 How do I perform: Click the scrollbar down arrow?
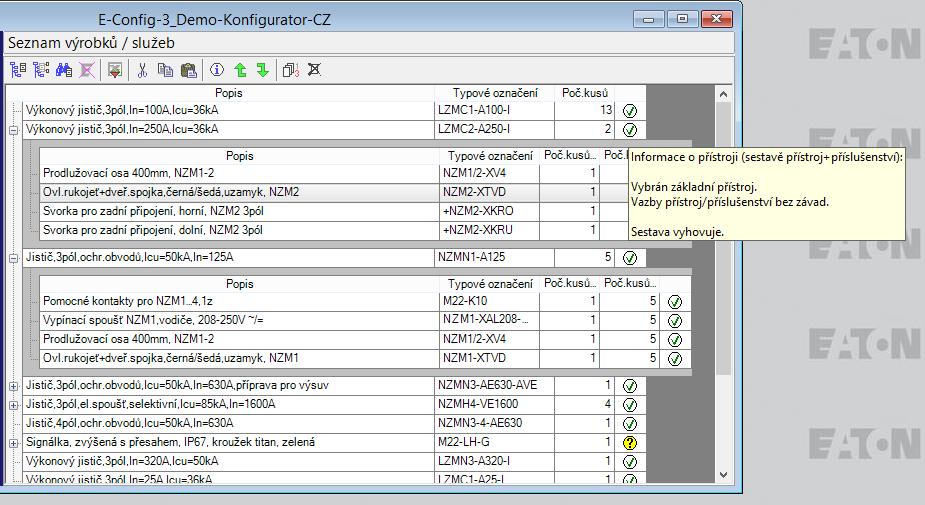723,474
